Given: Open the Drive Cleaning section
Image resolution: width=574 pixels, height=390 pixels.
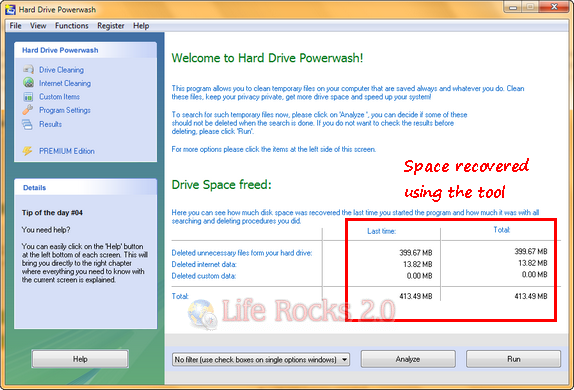Looking at the screenshot, I should click(61, 70).
